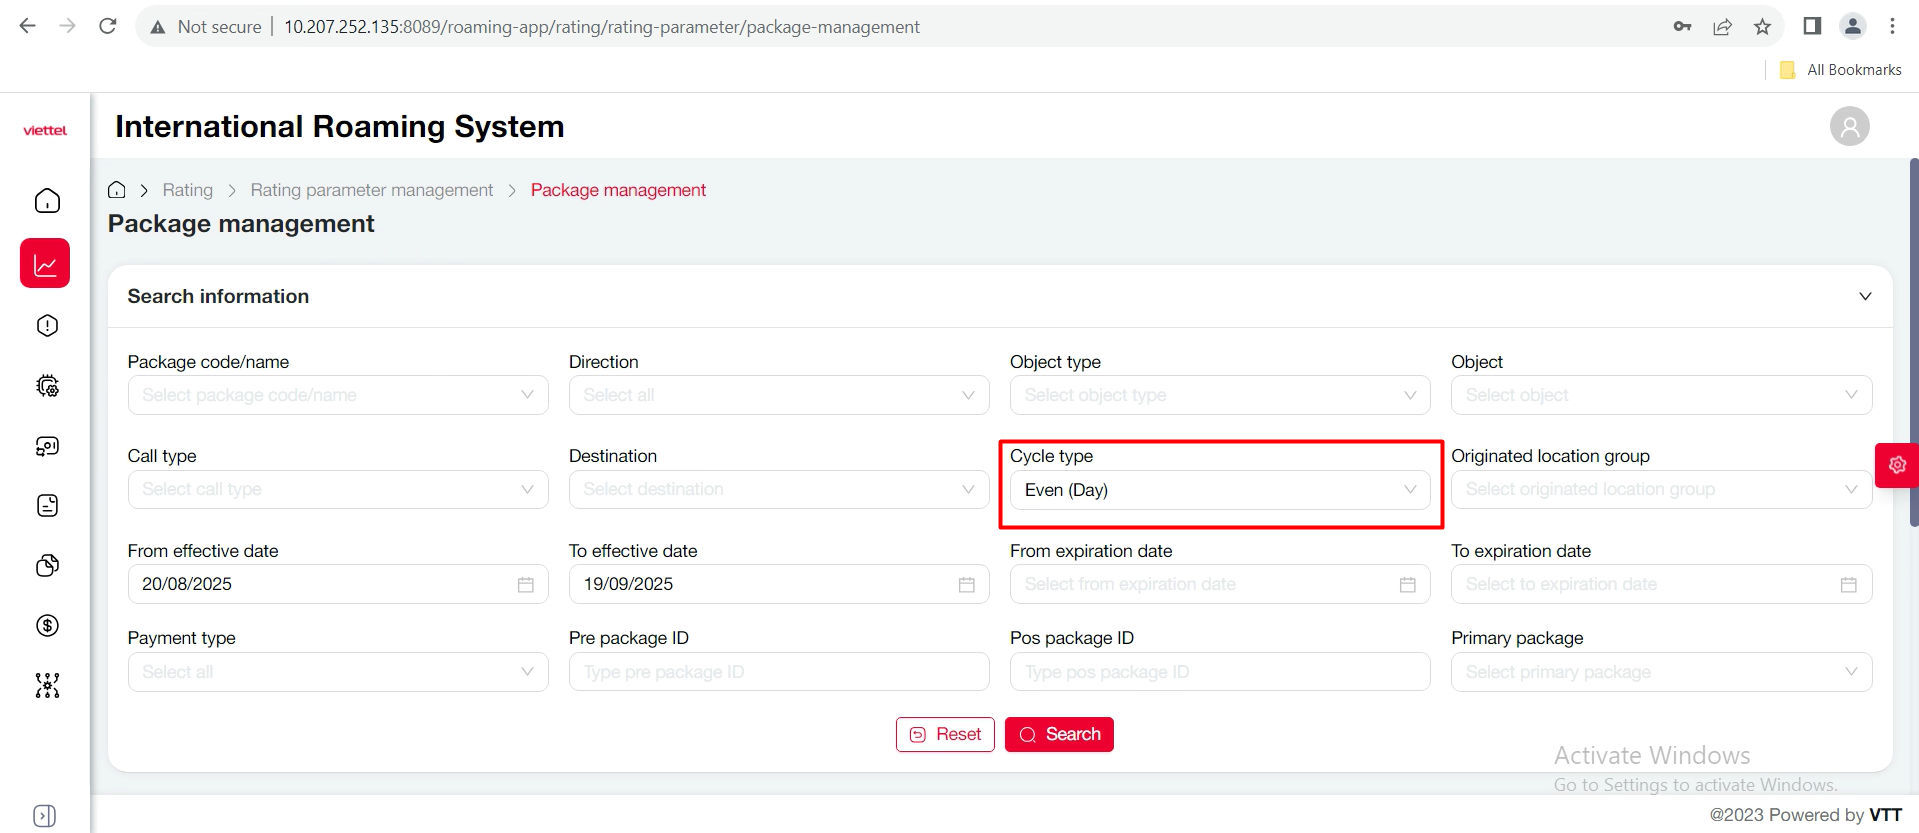Expand the sidebar using bottom toggle icon
The width and height of the screenshot is (1919, 833).
[x=45, y=815]
